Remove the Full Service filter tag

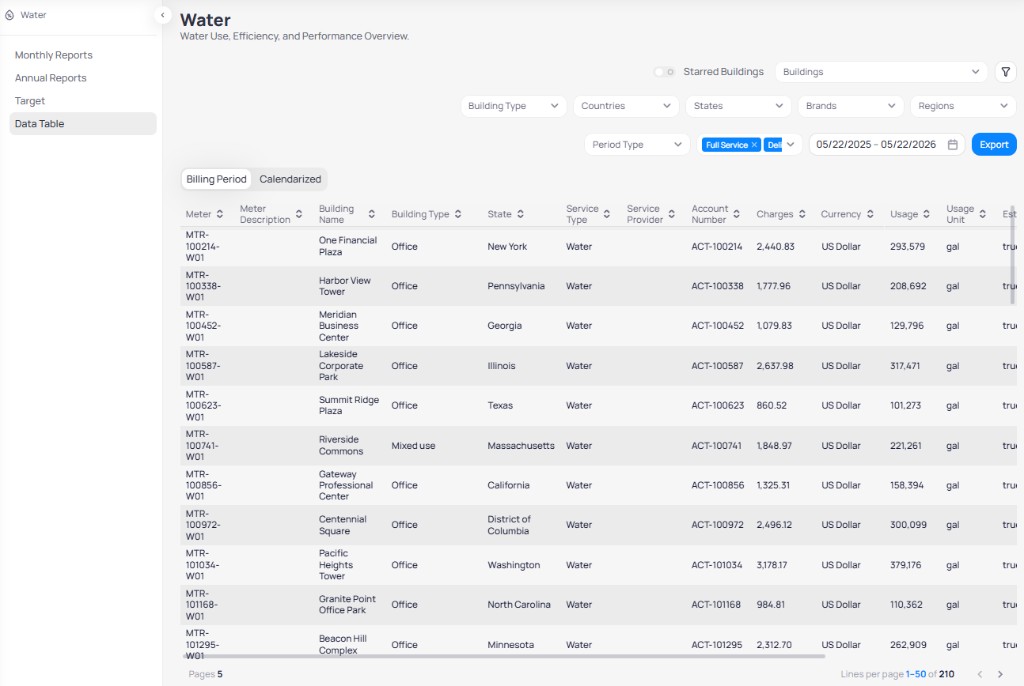point(754,145)
